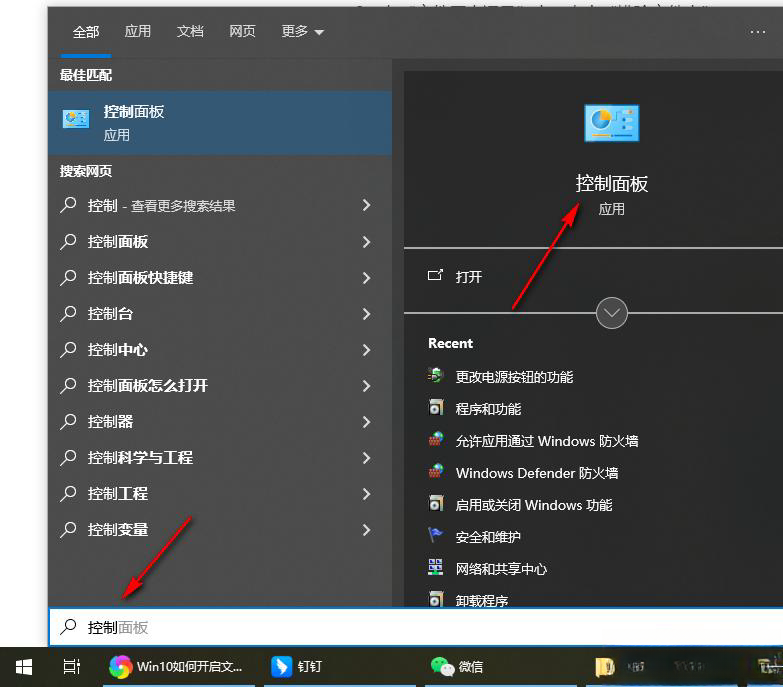Click the flag icon beside 安全和维护
Screen dimensions: 783x687
tap(435, 535)
